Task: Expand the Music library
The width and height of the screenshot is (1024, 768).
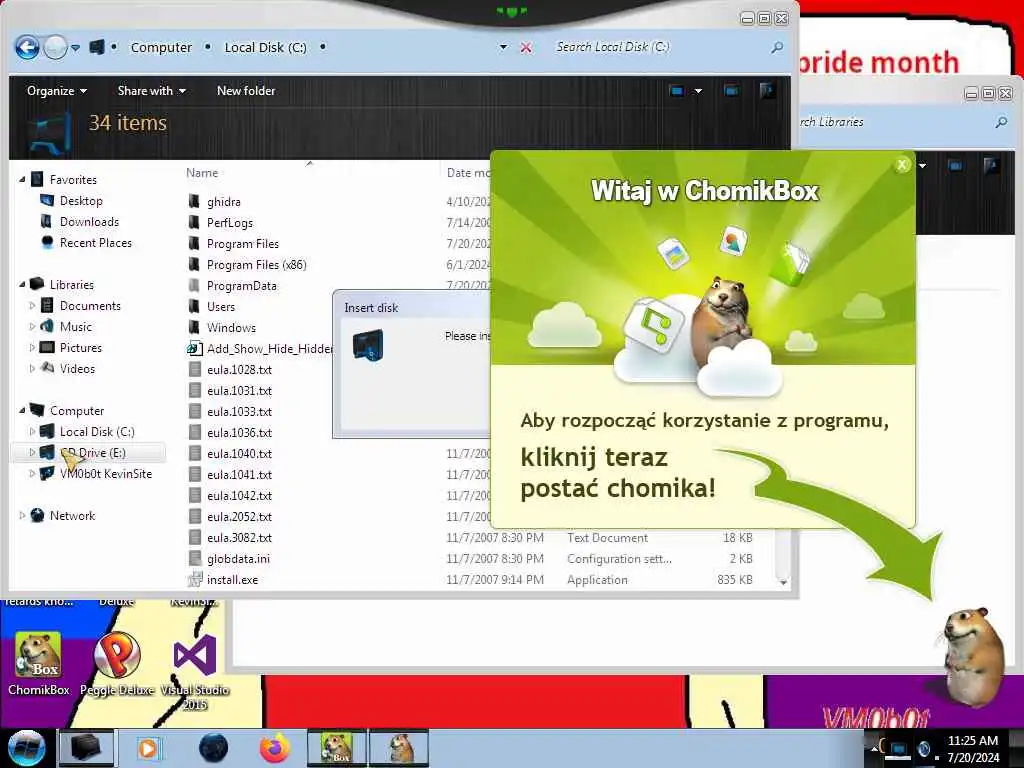Action: coord(32,326)
